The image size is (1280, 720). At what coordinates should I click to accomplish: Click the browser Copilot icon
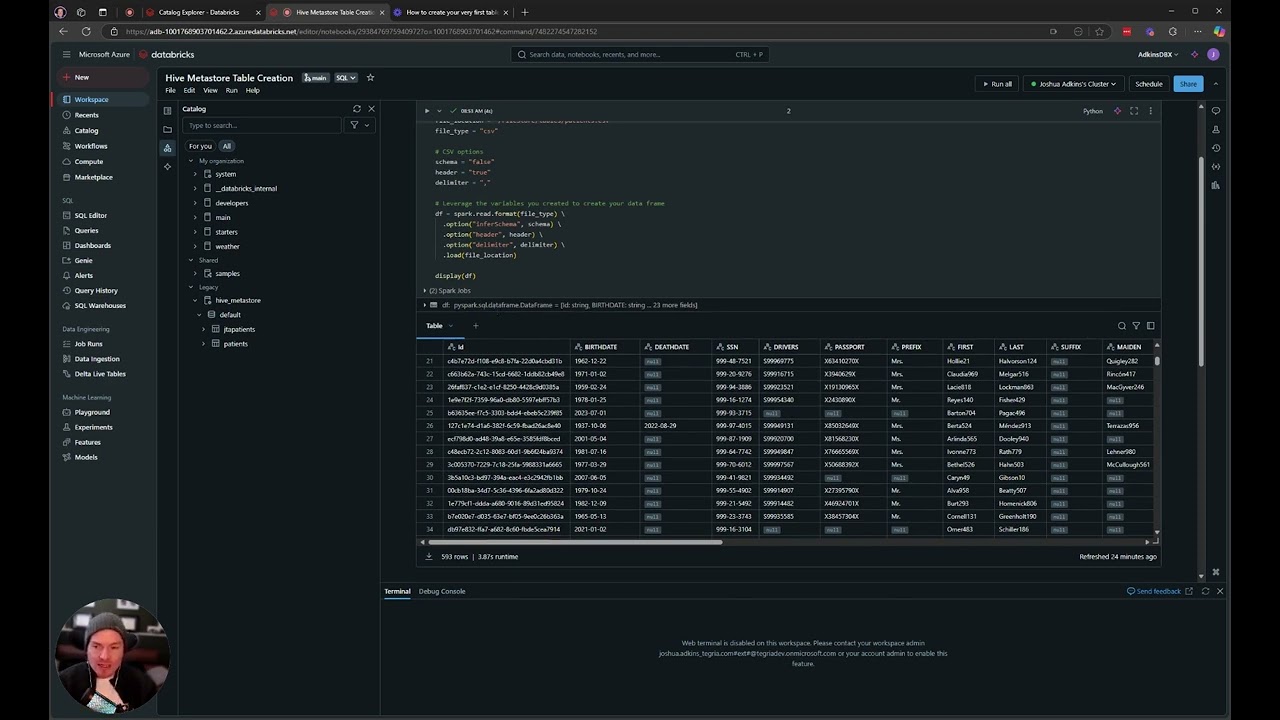pyautogui.click(x=1219, y=31)
